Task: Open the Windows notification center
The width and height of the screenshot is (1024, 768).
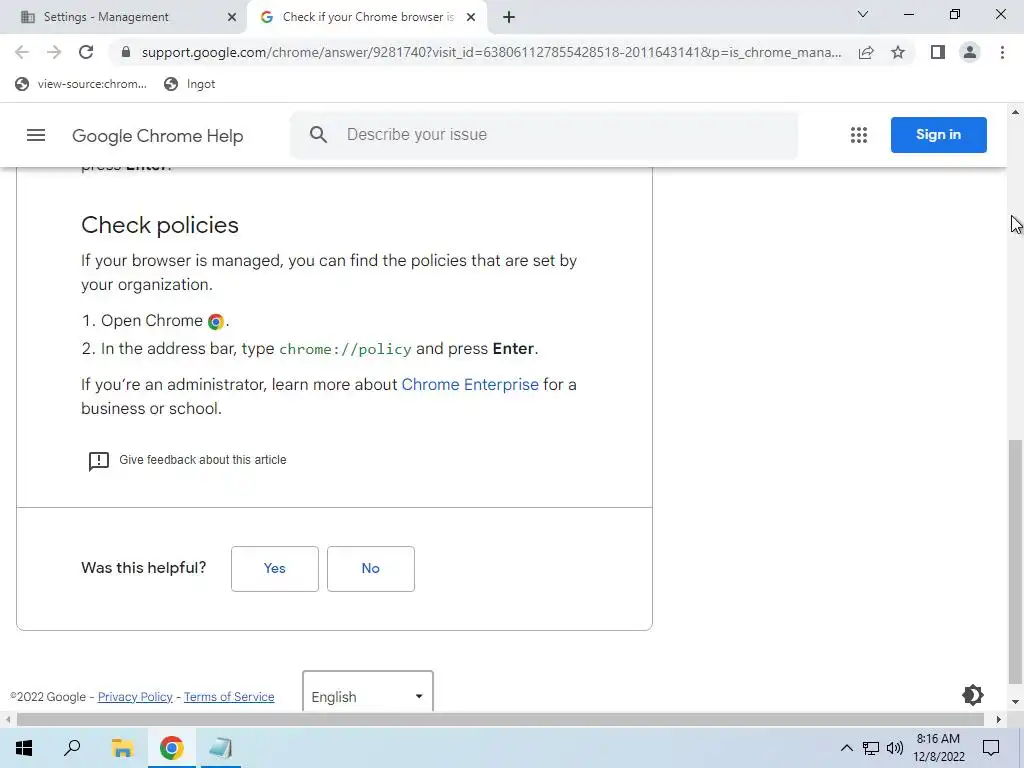Action: 991,748
